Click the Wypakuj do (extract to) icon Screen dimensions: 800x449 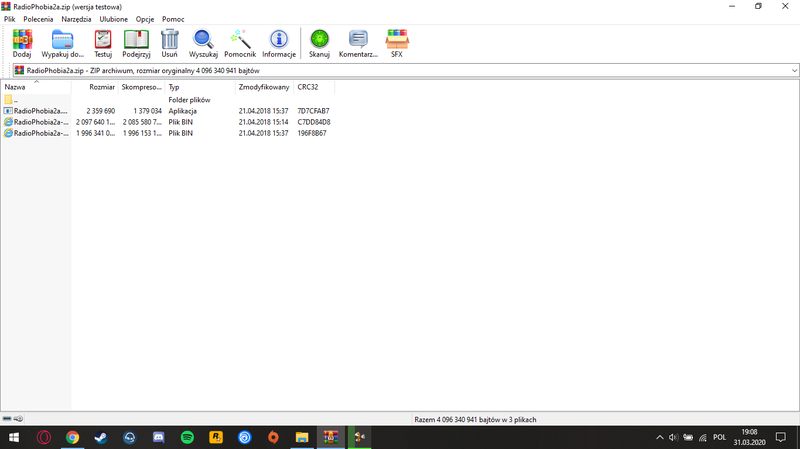[63, 41]
